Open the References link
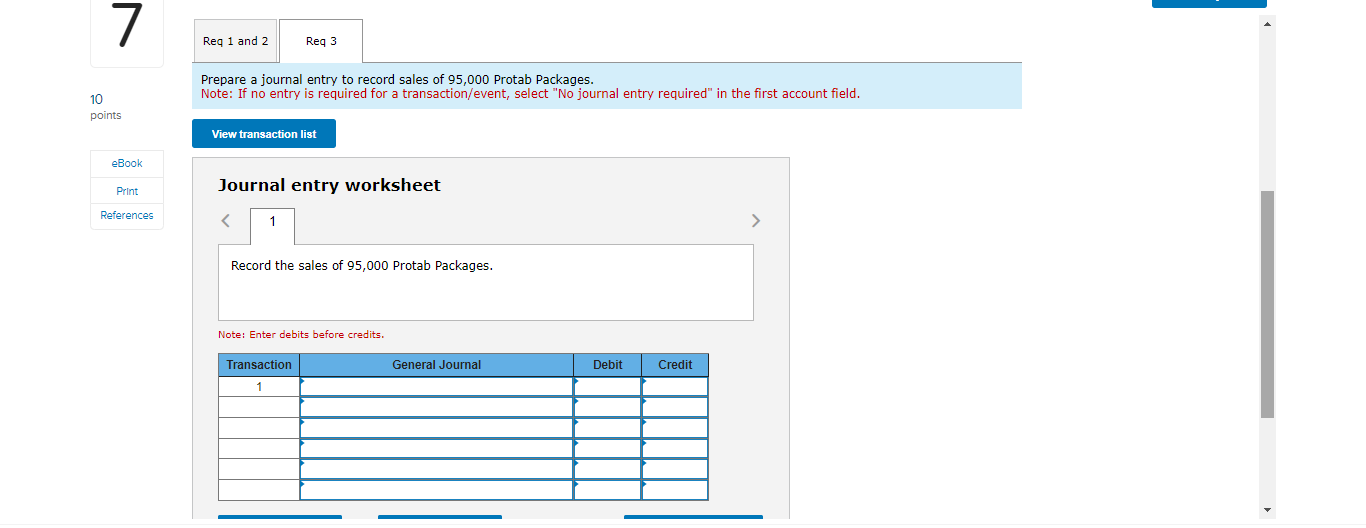The height and width of the screenshot is (528, 1366). [x=127, y=215]
